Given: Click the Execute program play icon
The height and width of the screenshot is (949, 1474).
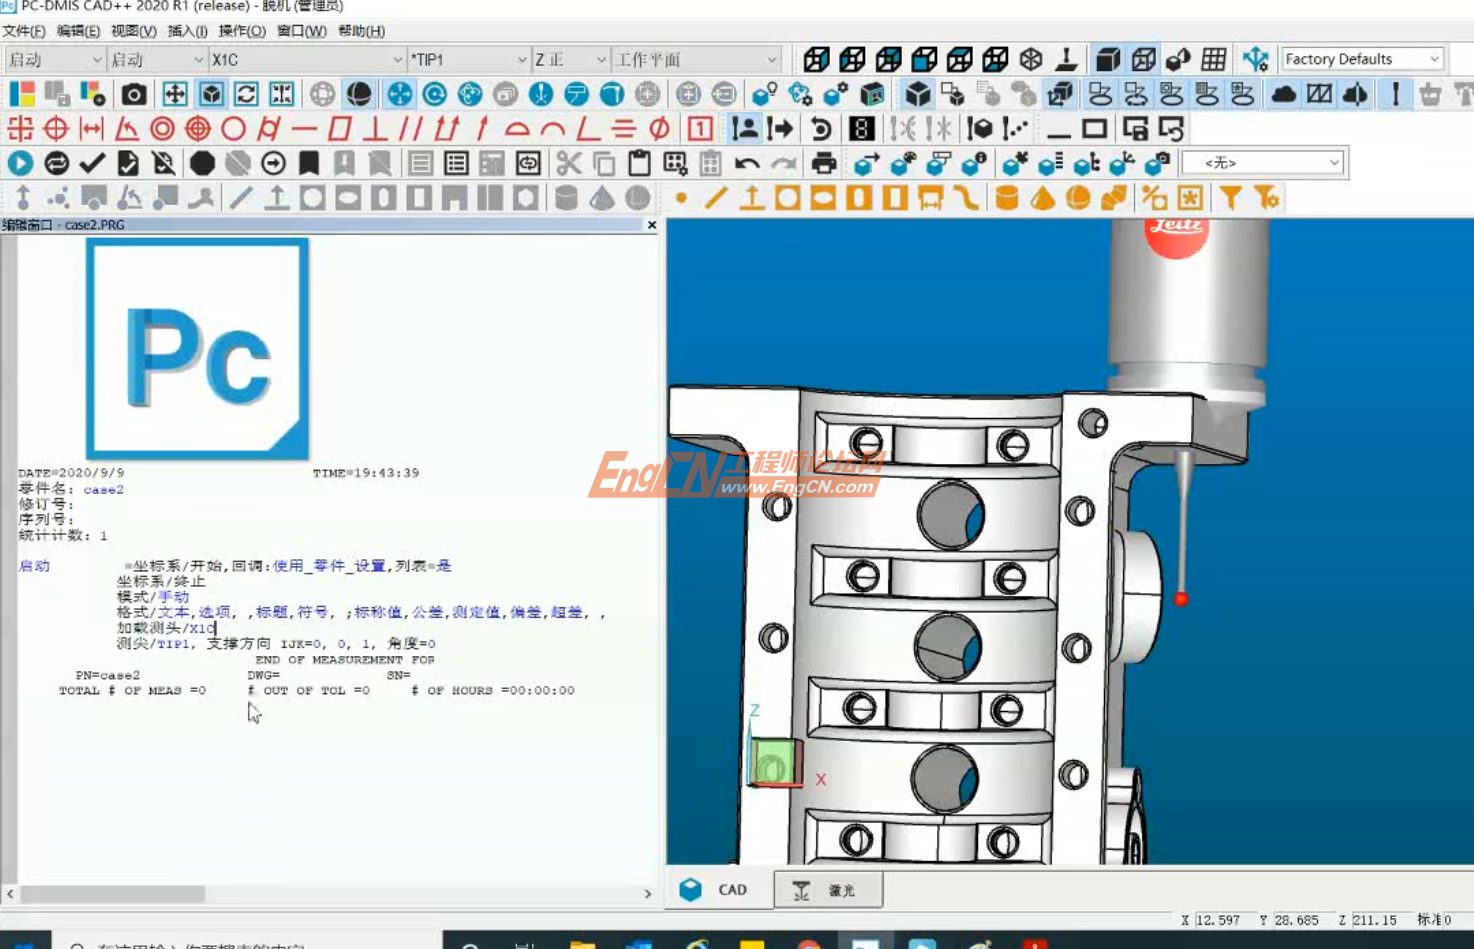Looking at the screenshot, I should tap(20, 163).
